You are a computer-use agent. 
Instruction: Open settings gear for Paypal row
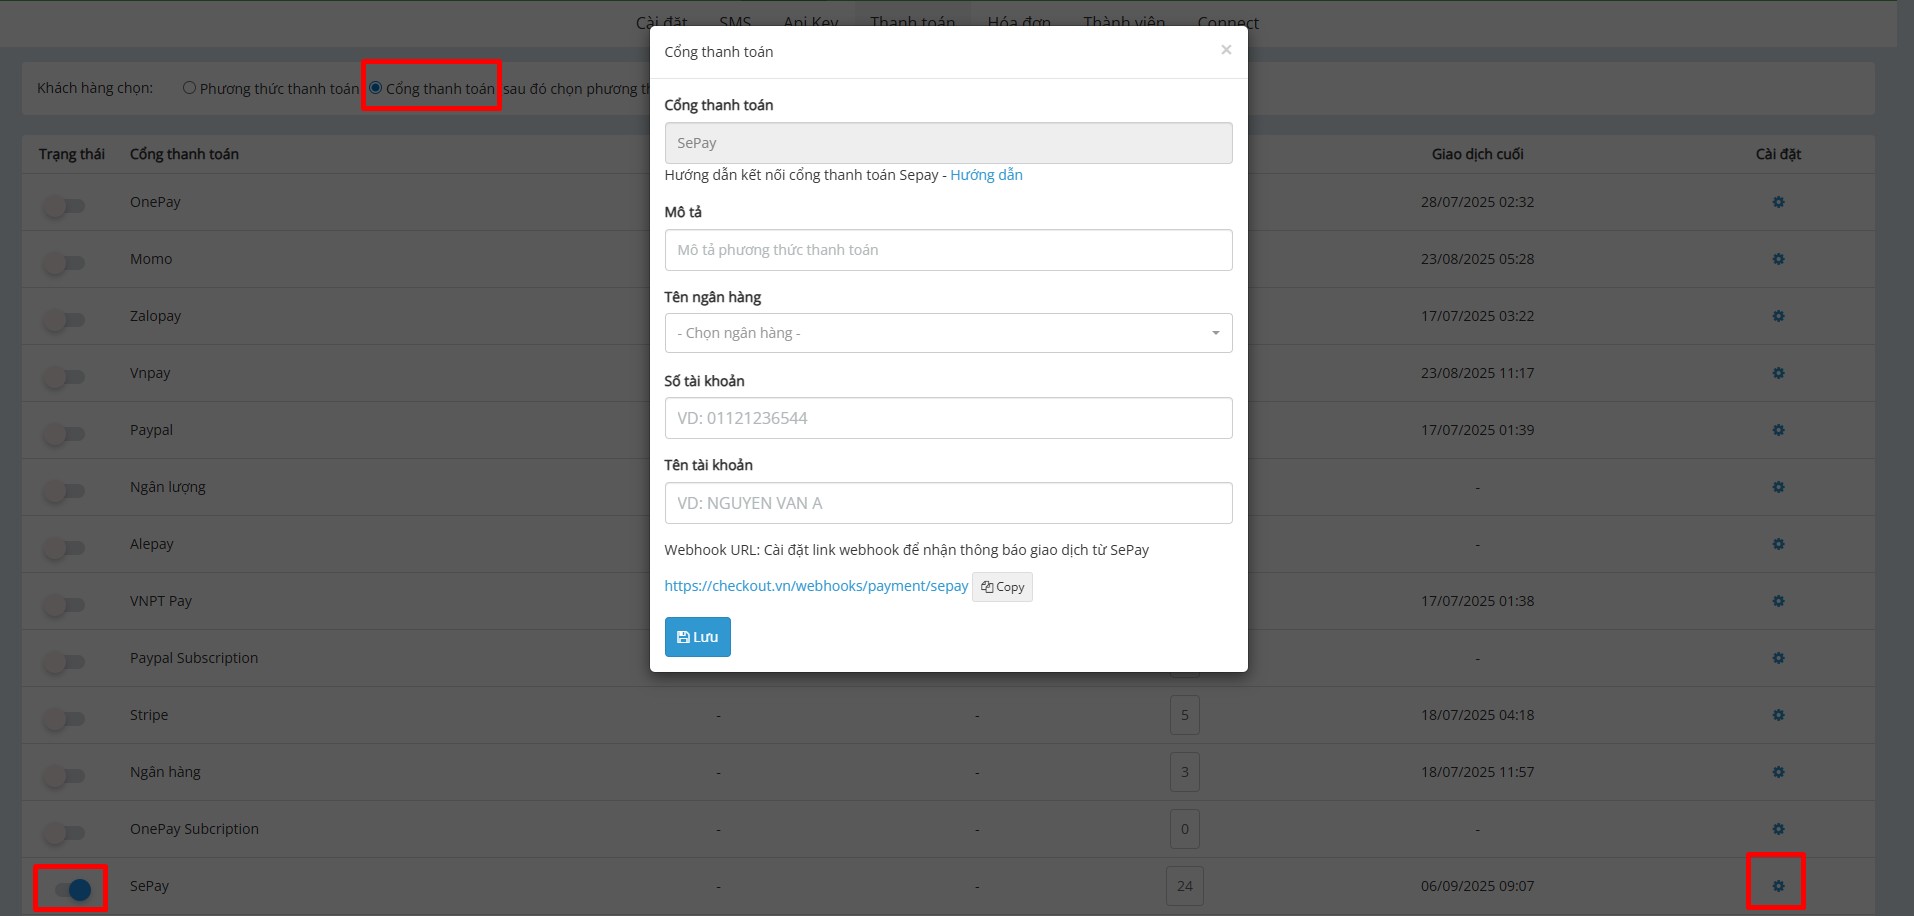pos(1778,430)
